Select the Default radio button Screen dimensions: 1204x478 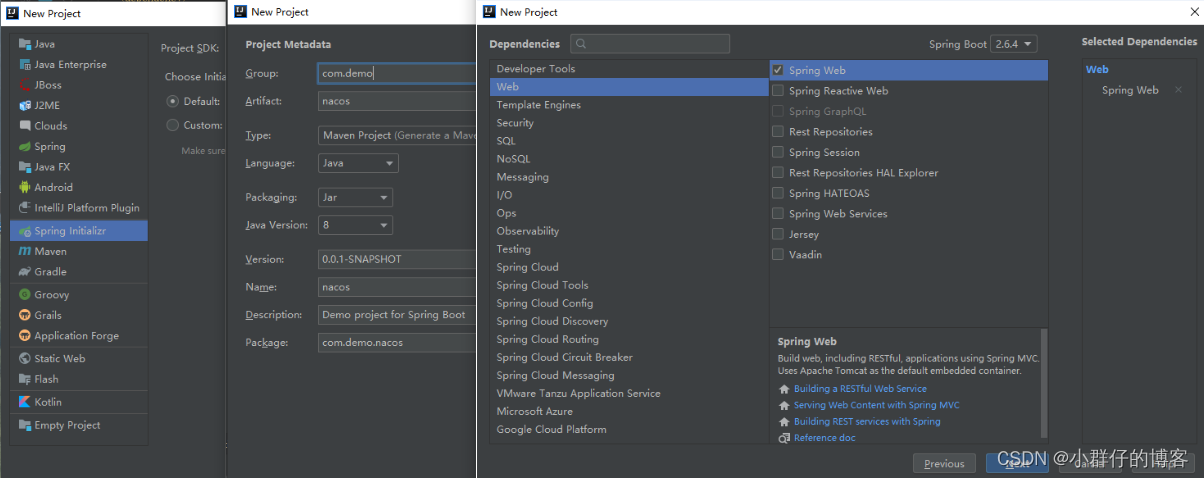[173, 101]
